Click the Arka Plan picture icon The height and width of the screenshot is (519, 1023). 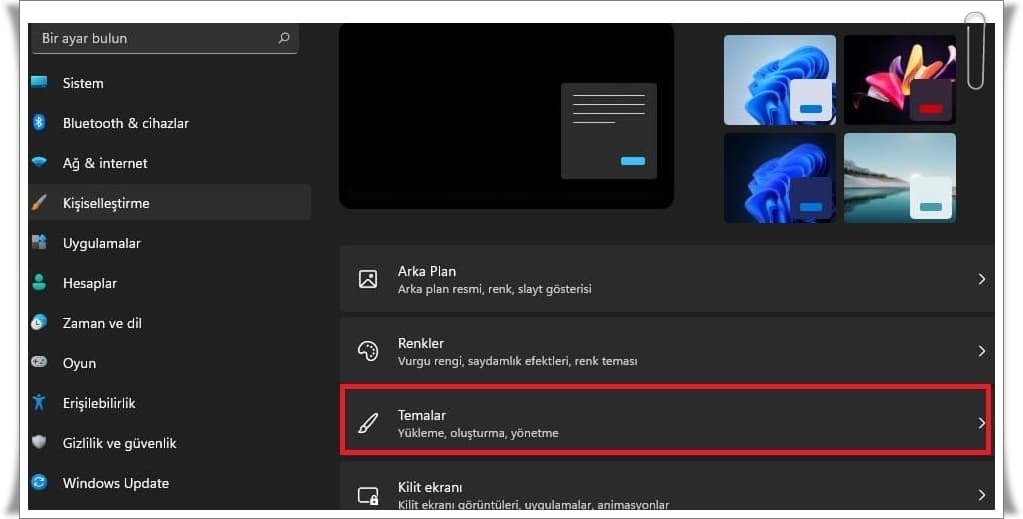click(x=368, y=279)
